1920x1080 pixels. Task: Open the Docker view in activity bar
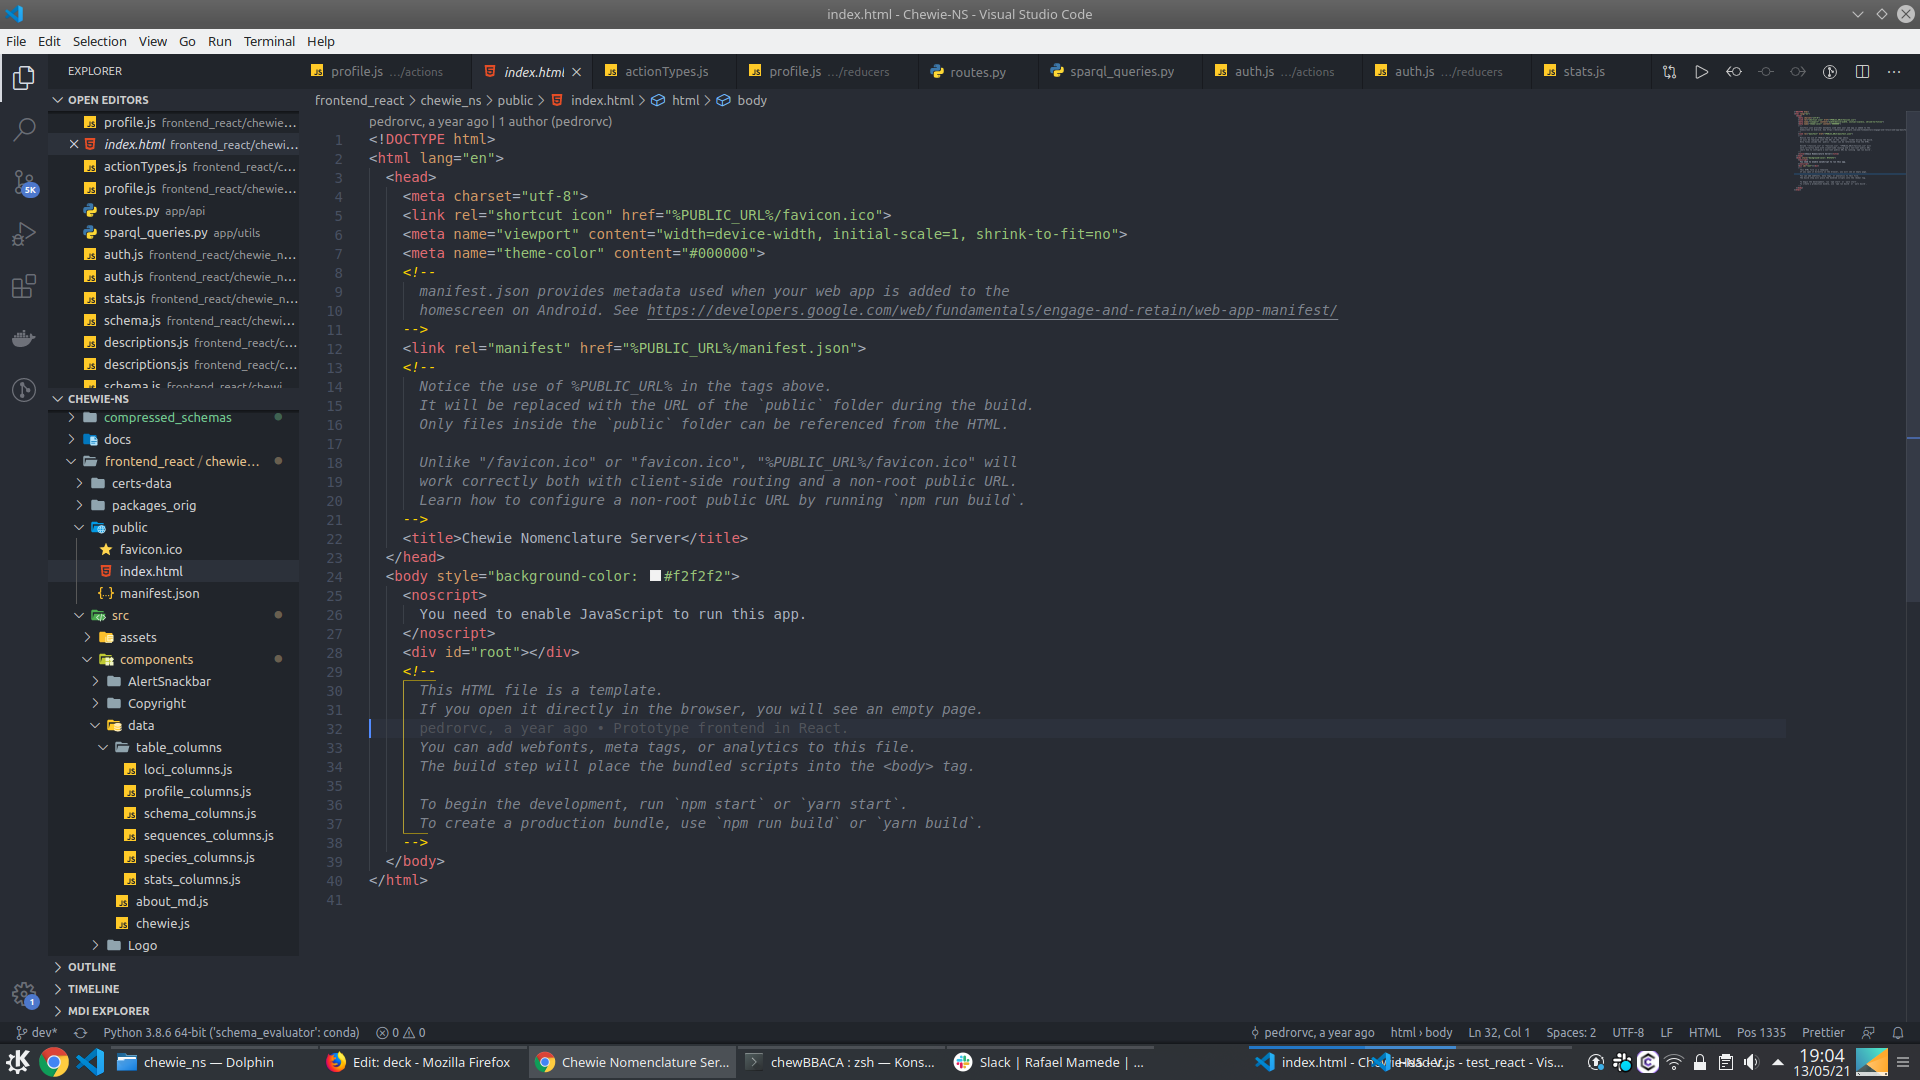click(24, 339)
